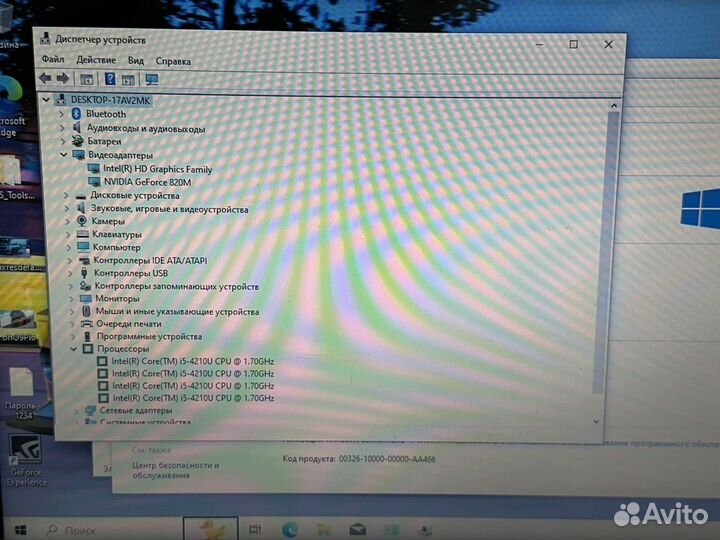Click the Bluetooth category icon
Viewport: 720px width, 540px height.
76,114
